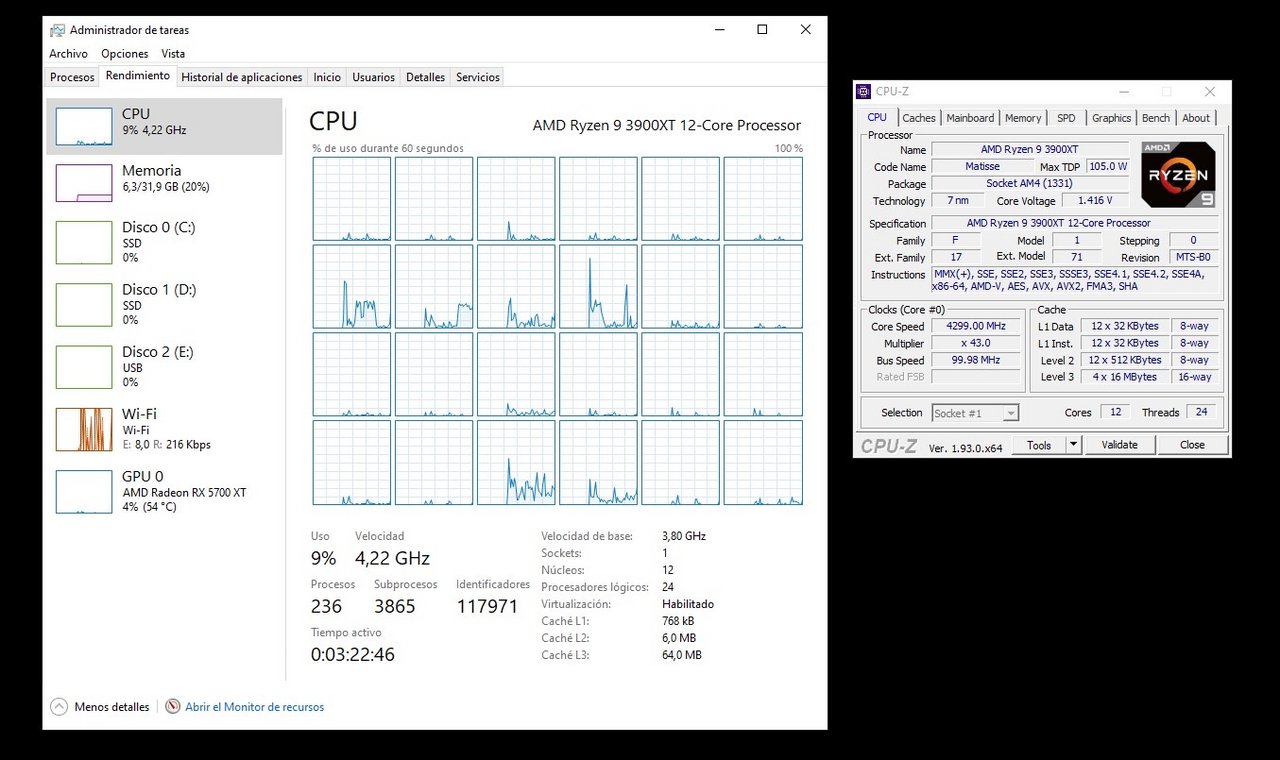Select the Wi-Fi performance item
Viewport: 1280px width, 760px height.
tap(165, 428)
